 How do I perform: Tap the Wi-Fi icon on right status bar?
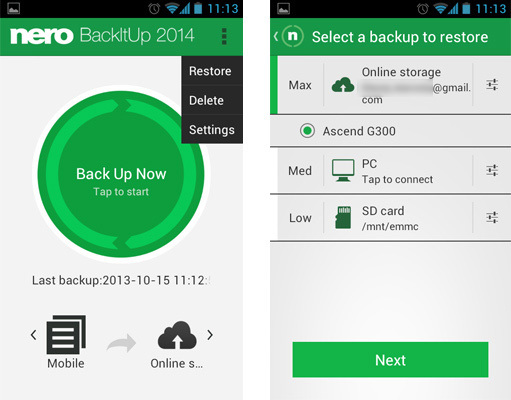click(x=440, y=8)
